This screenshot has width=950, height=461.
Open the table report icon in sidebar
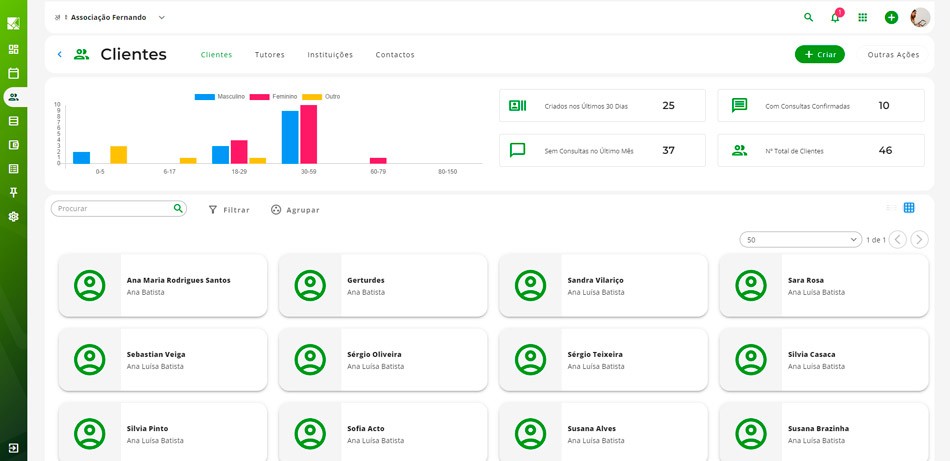(13, 168)
